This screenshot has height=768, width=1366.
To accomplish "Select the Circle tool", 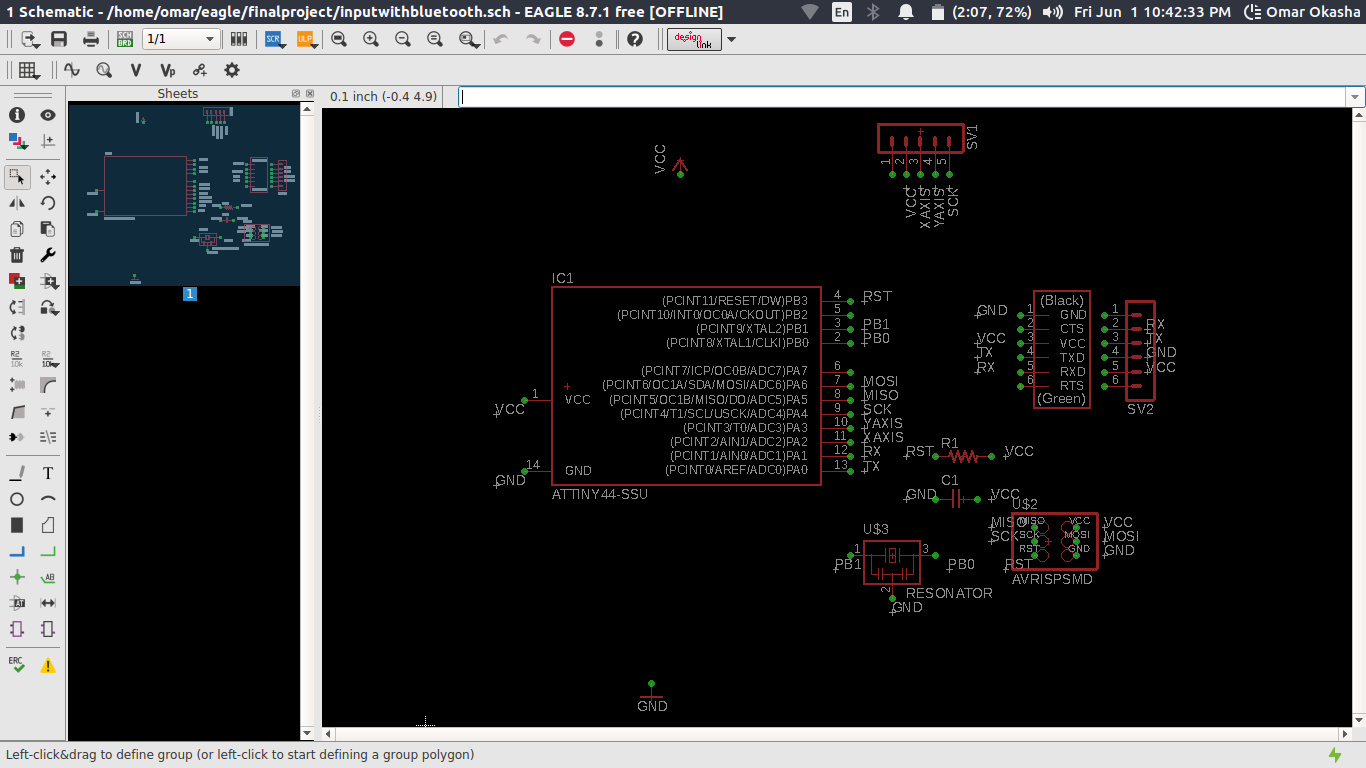I will pos(17,499).
